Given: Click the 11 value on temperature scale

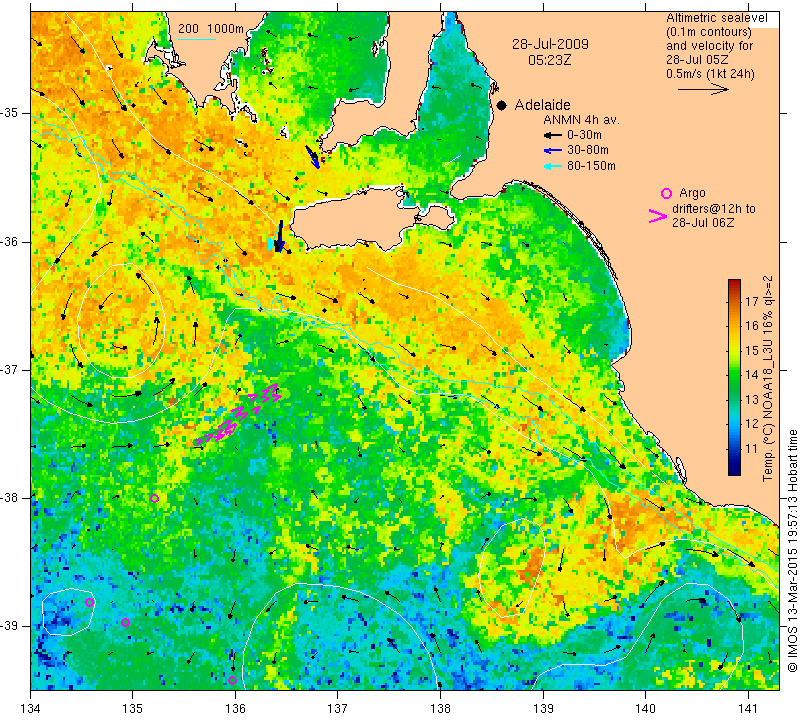Looking at the screenshot, I should 752,449.
